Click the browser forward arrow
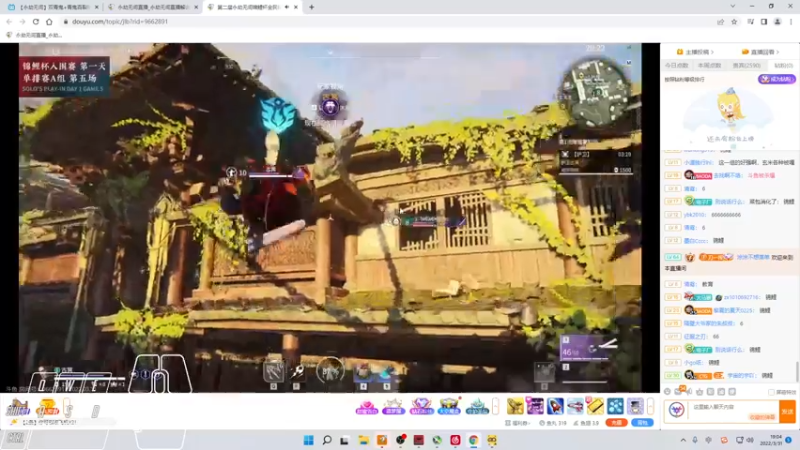 22,21
